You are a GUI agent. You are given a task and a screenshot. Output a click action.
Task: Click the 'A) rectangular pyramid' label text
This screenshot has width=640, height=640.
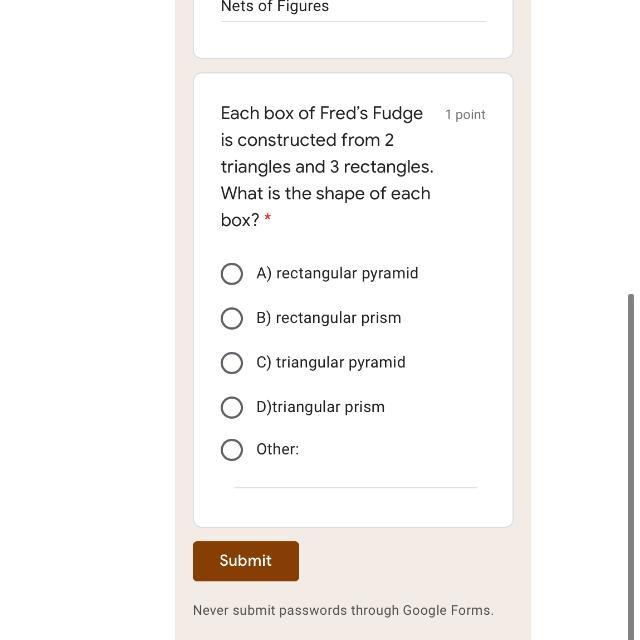pos(337,273)
